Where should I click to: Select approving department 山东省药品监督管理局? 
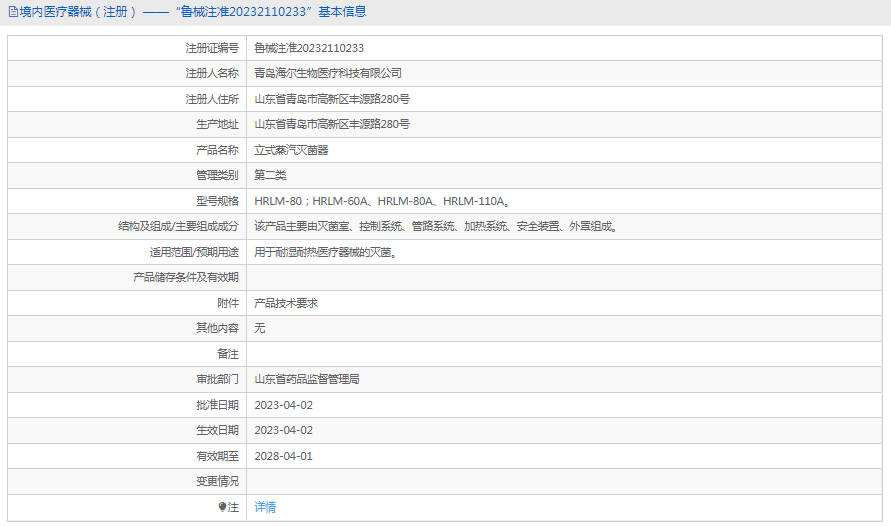pyautogui.click(x=307, y=379)
